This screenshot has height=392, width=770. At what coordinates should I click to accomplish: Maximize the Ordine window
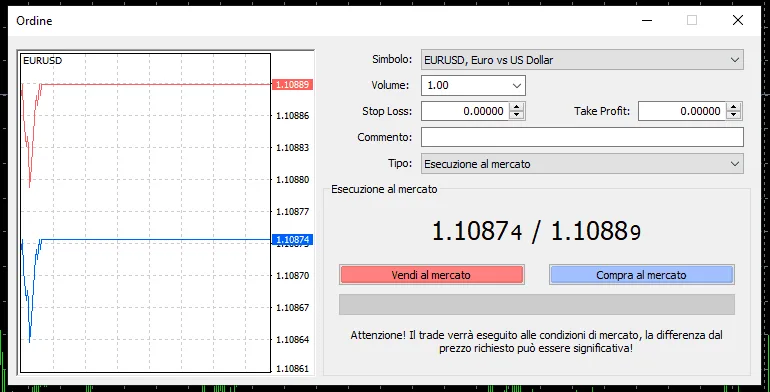(692, 20)
